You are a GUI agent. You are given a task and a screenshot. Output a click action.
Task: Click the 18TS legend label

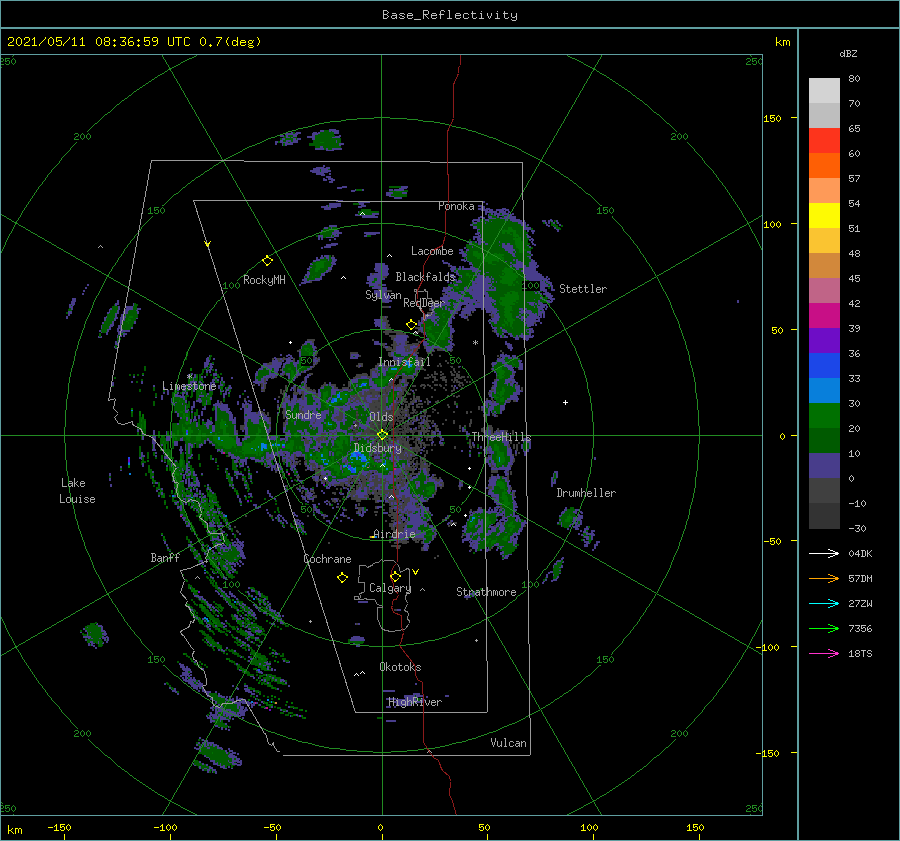tap(860, 653)
